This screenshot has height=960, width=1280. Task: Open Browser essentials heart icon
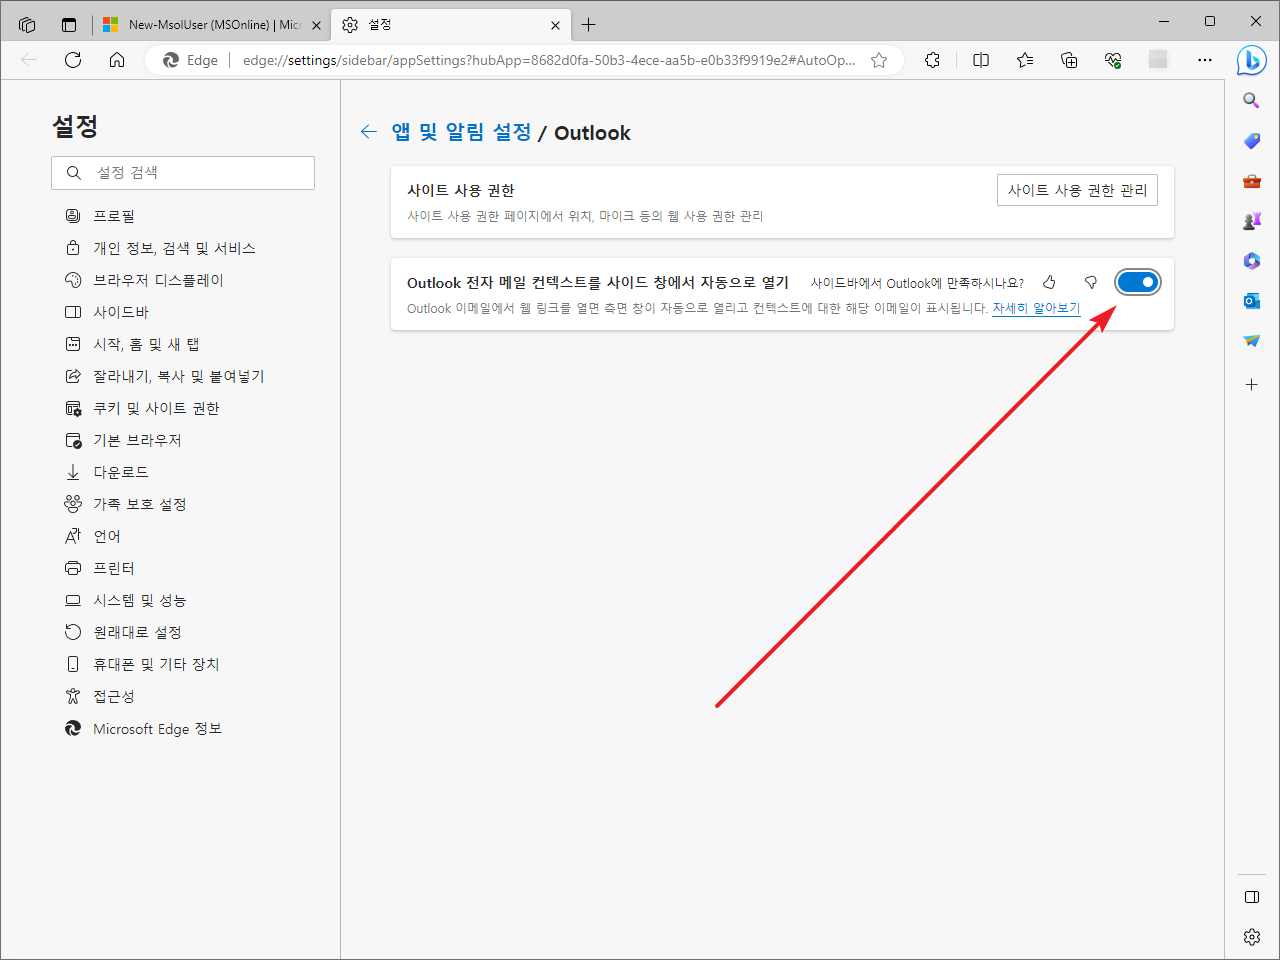(1113, 60)
